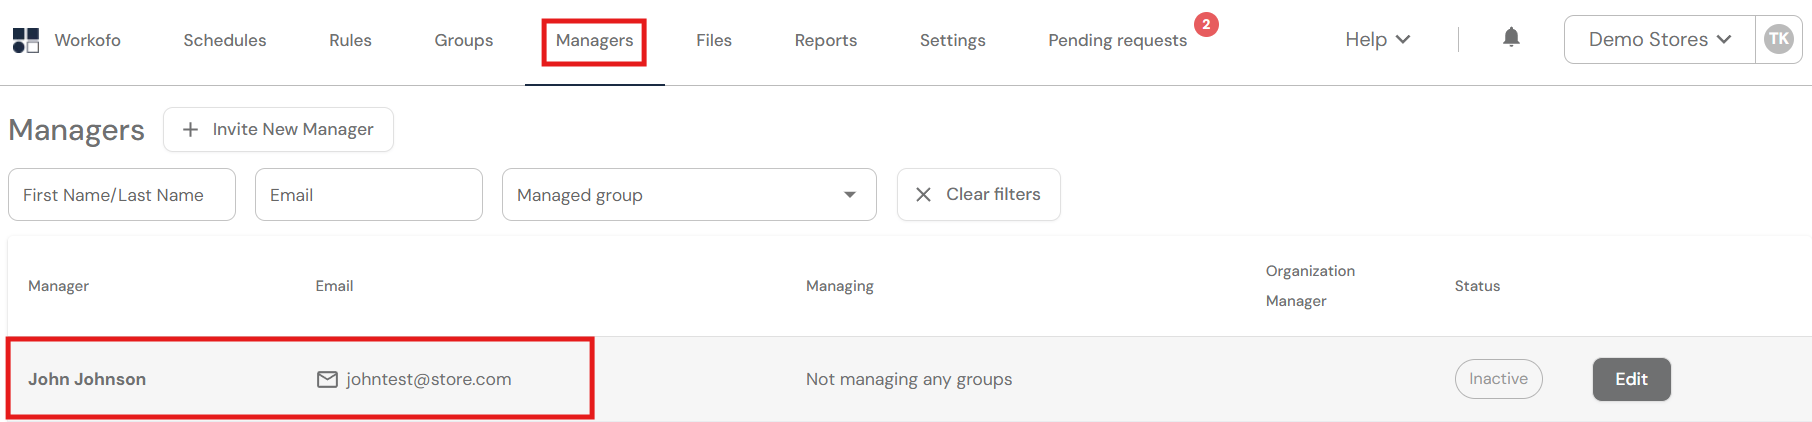This screenshot has width=1812, height=422.
Task: Click the Workofo logo icon
Action: tap(26, 40)
